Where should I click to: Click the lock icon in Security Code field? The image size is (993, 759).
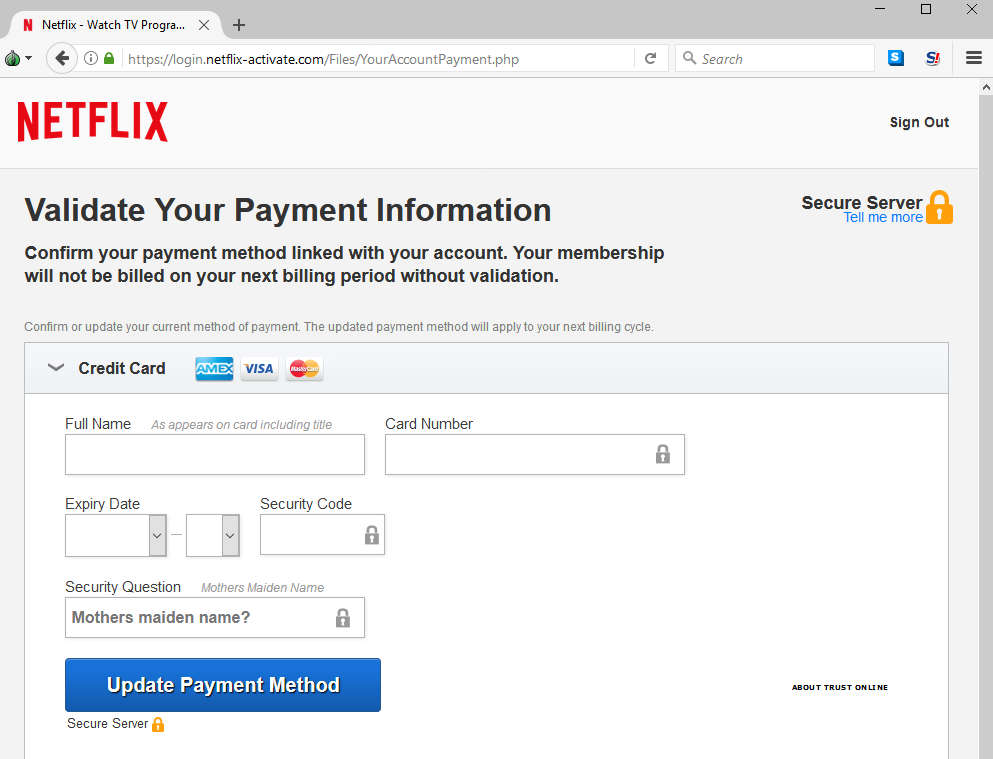372,535
